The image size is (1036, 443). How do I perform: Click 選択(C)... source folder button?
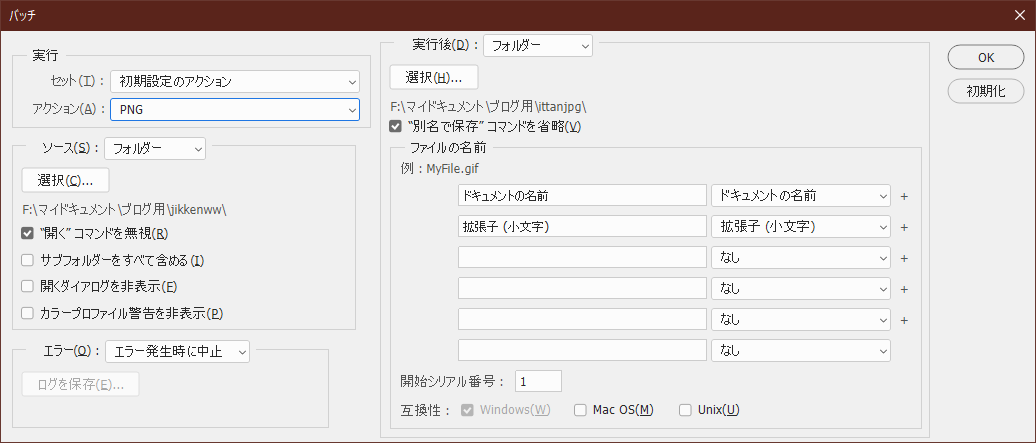coord(65,179)
